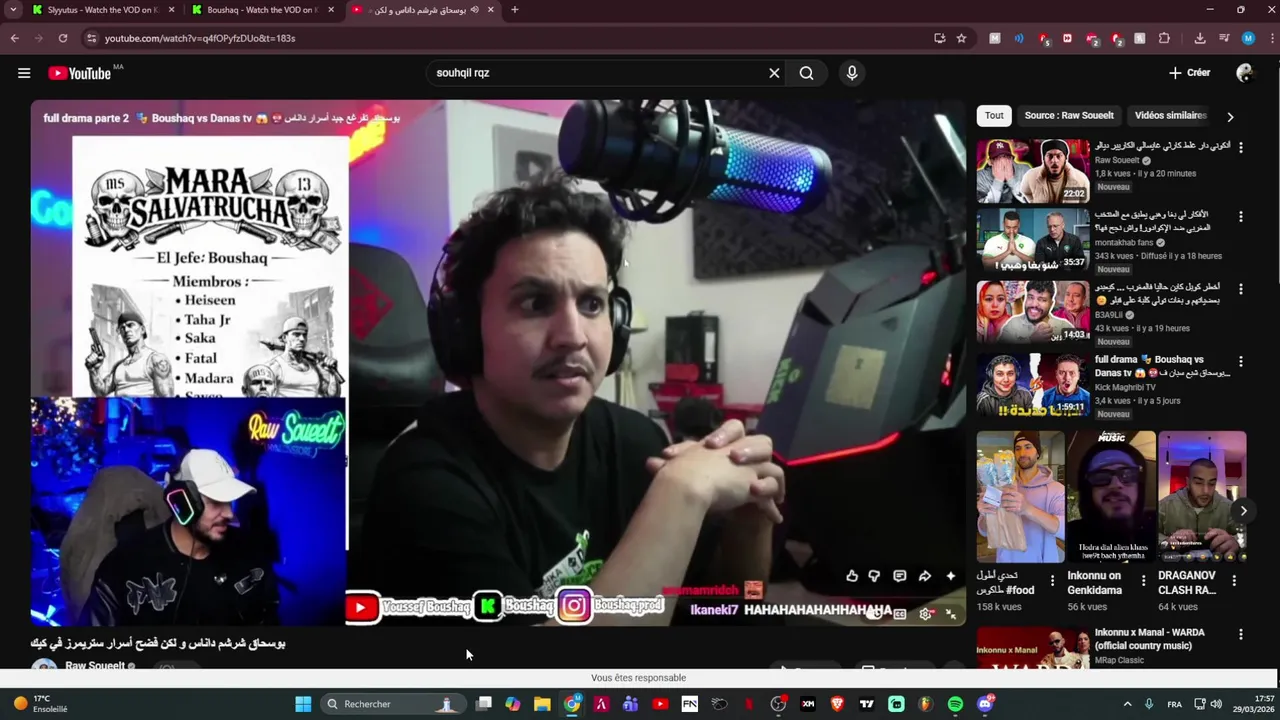Open options for the B3A9LII suggestion
The width and height of the screenshot is (1280, 720).
point(1241,289)
